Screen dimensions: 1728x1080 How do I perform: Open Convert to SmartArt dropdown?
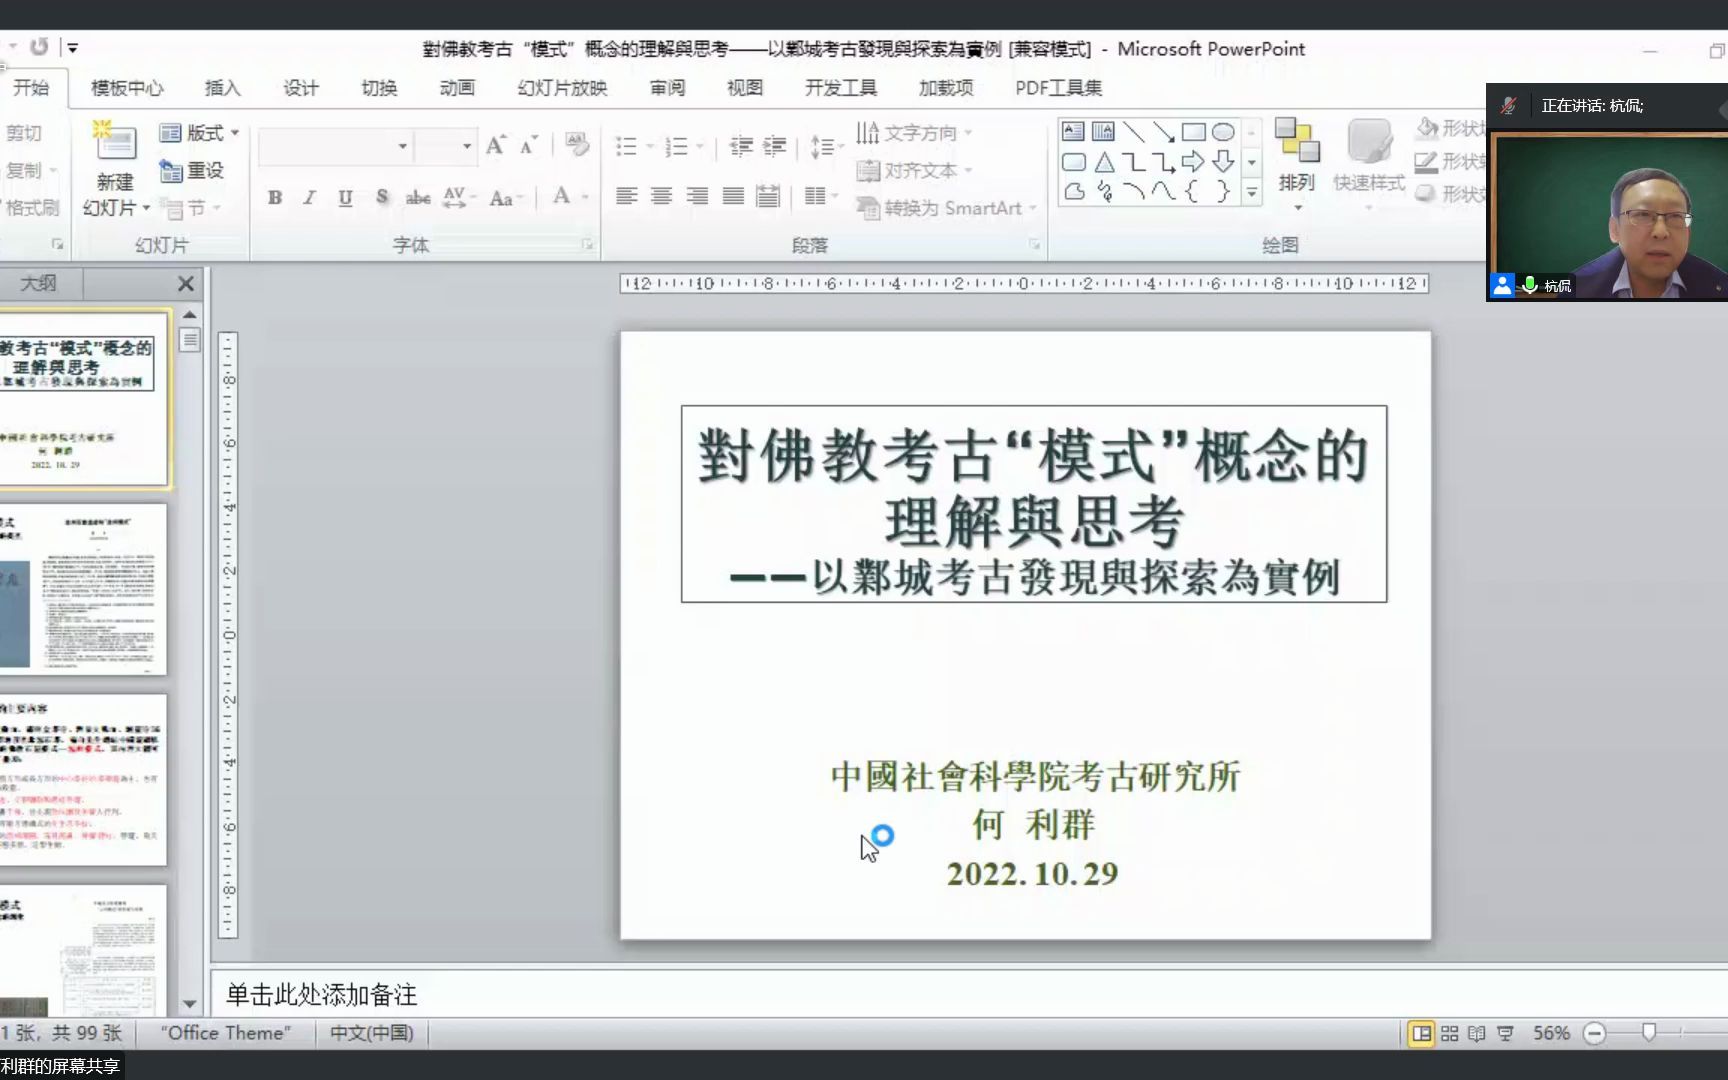[946, 208]
